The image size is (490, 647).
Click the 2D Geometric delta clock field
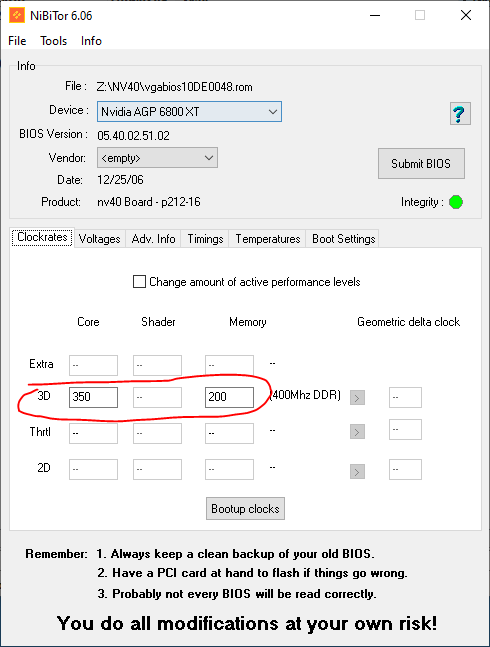pos(405,469)
